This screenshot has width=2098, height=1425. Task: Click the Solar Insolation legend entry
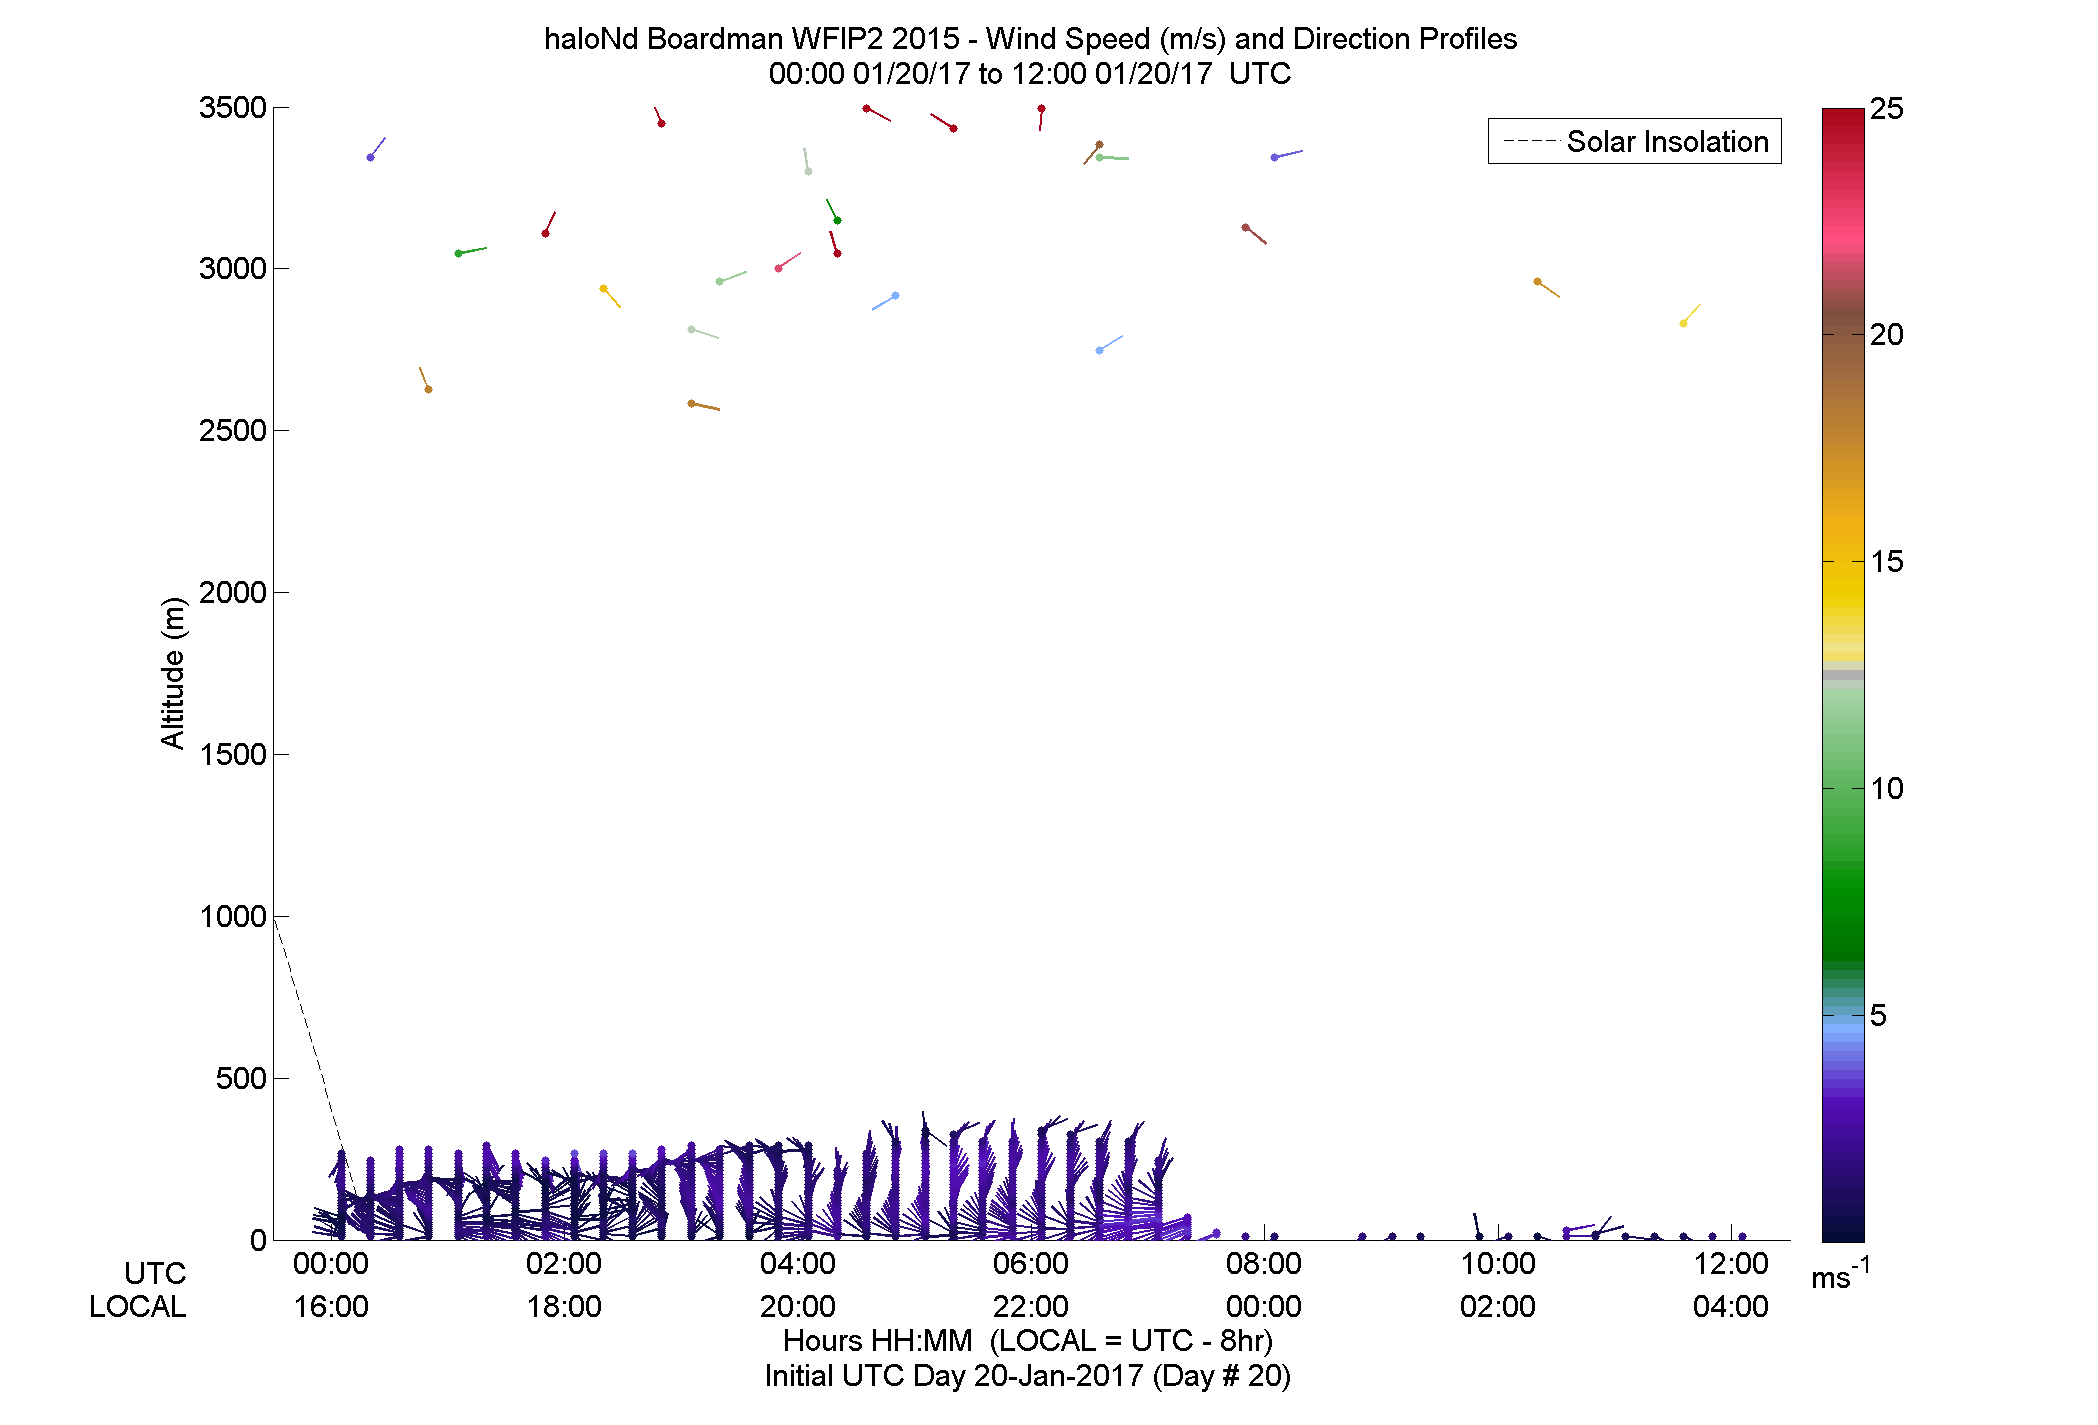pyautogui.click(x=1635, y=141)
